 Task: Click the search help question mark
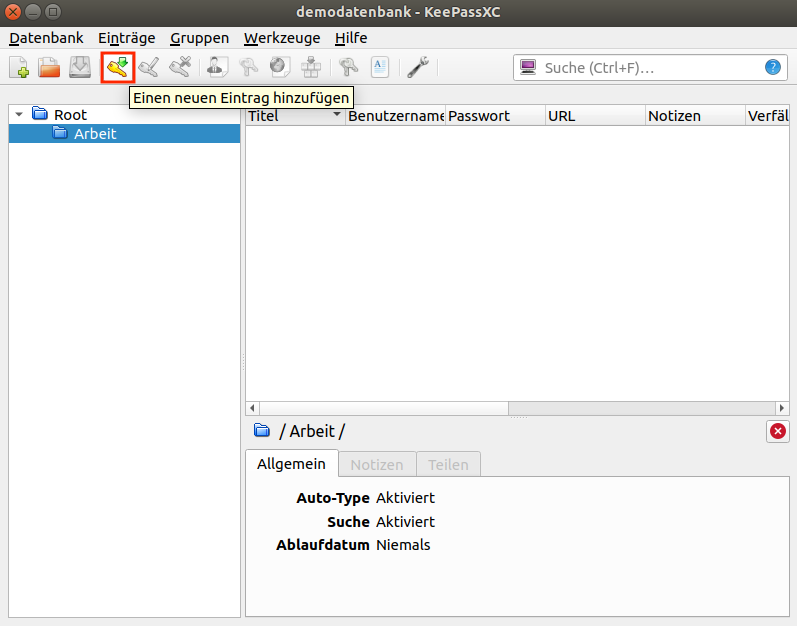772,68
